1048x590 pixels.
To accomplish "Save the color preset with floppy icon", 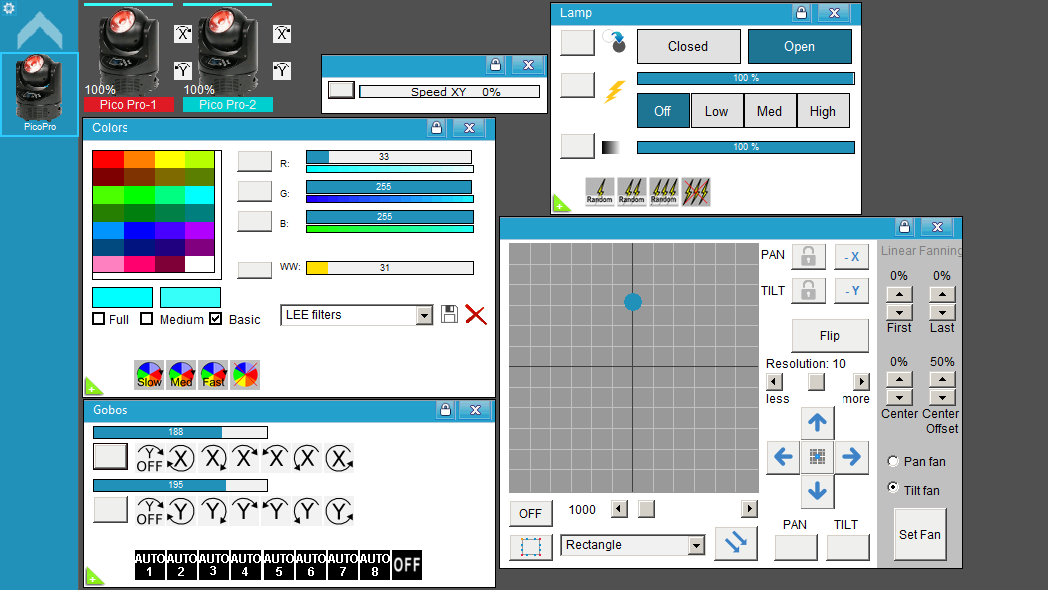I will (449, 315).
